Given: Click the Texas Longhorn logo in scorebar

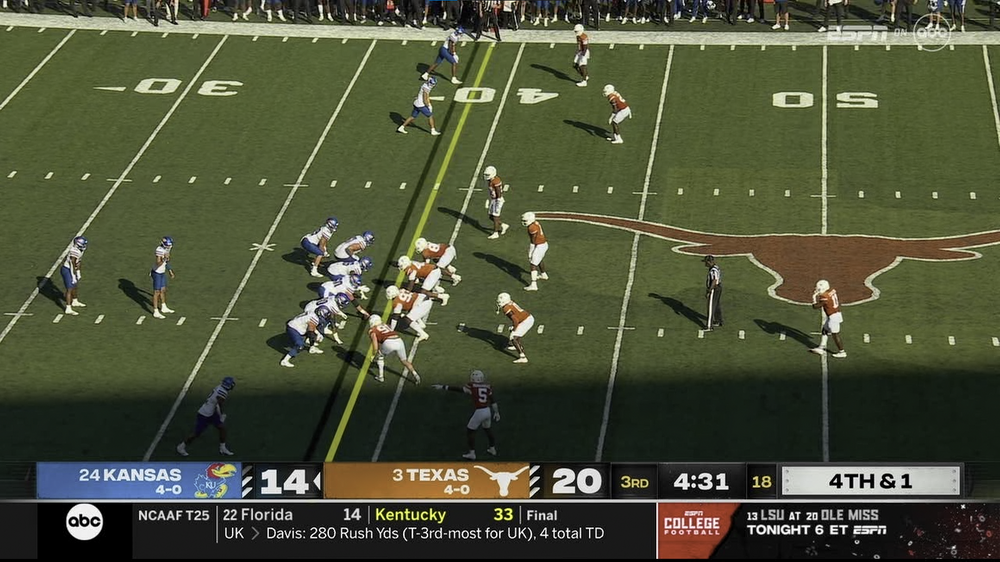Looking at the screenshot, I should coord(502,480).
